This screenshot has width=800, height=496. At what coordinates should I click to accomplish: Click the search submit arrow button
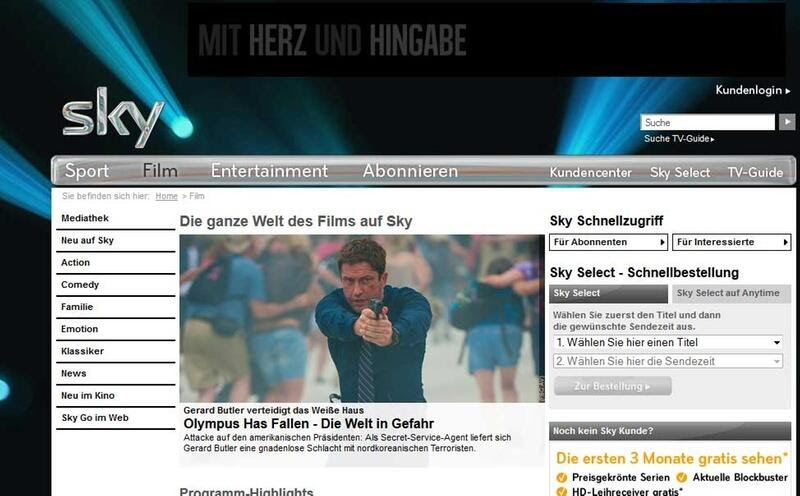coord(786,122)
